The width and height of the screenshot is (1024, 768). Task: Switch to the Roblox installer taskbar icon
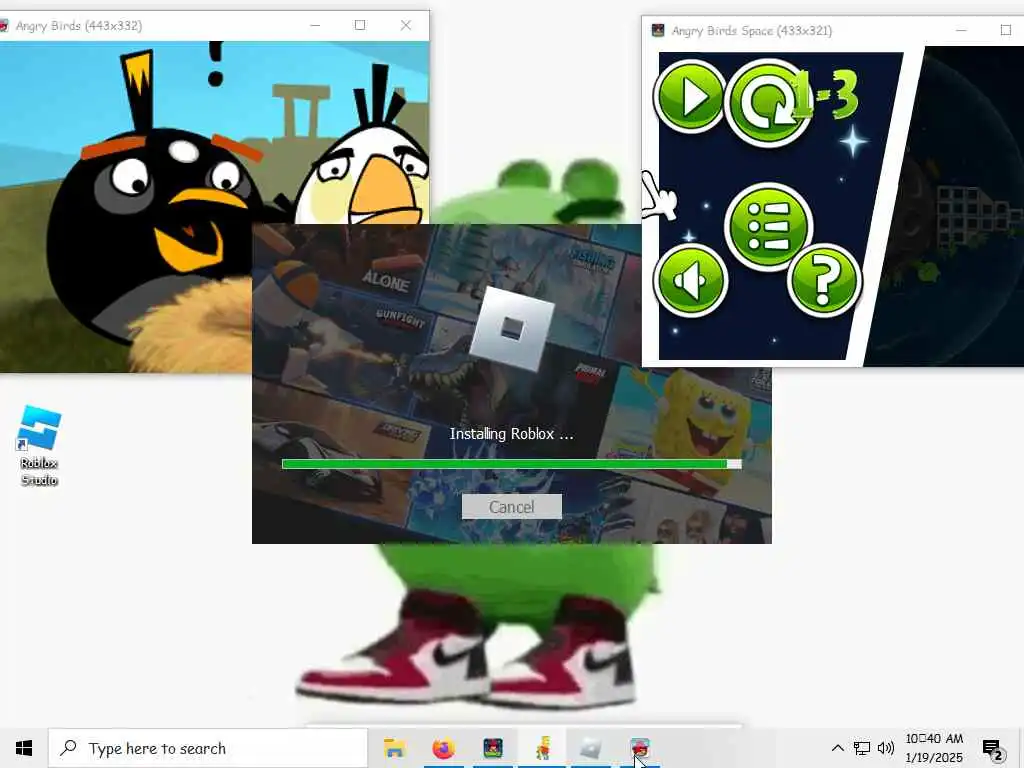pyautogui.click(x=590, y=748)
